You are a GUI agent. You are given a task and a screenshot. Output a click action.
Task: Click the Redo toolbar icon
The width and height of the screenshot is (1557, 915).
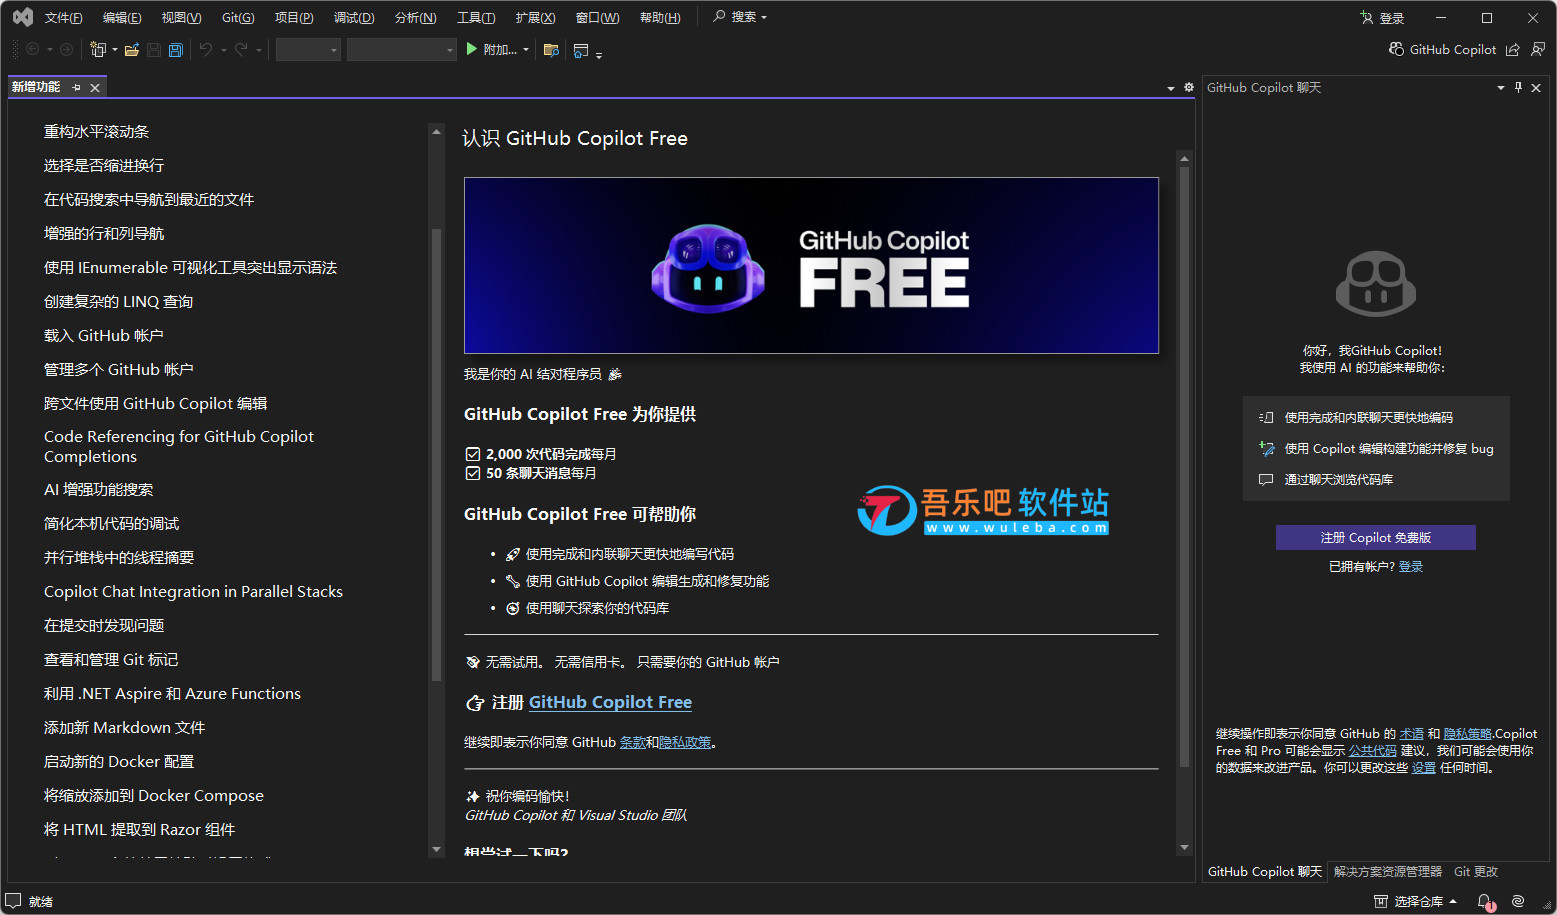[241, 49]
